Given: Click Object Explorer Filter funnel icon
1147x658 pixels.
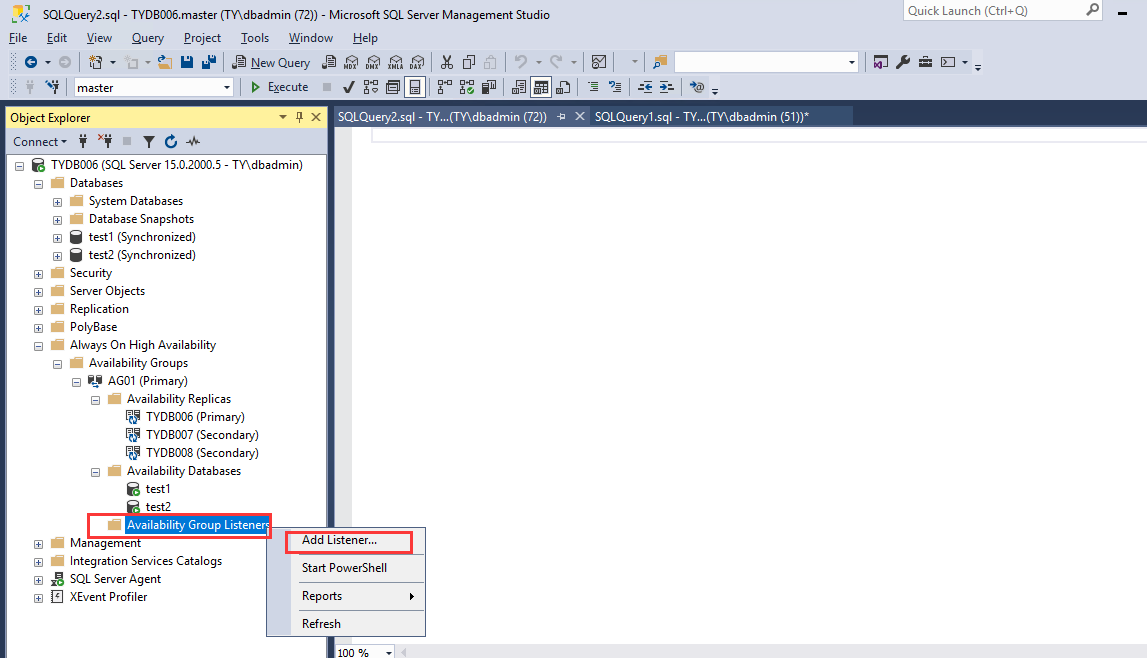Looking at the screenshot, I should [148, 142].
